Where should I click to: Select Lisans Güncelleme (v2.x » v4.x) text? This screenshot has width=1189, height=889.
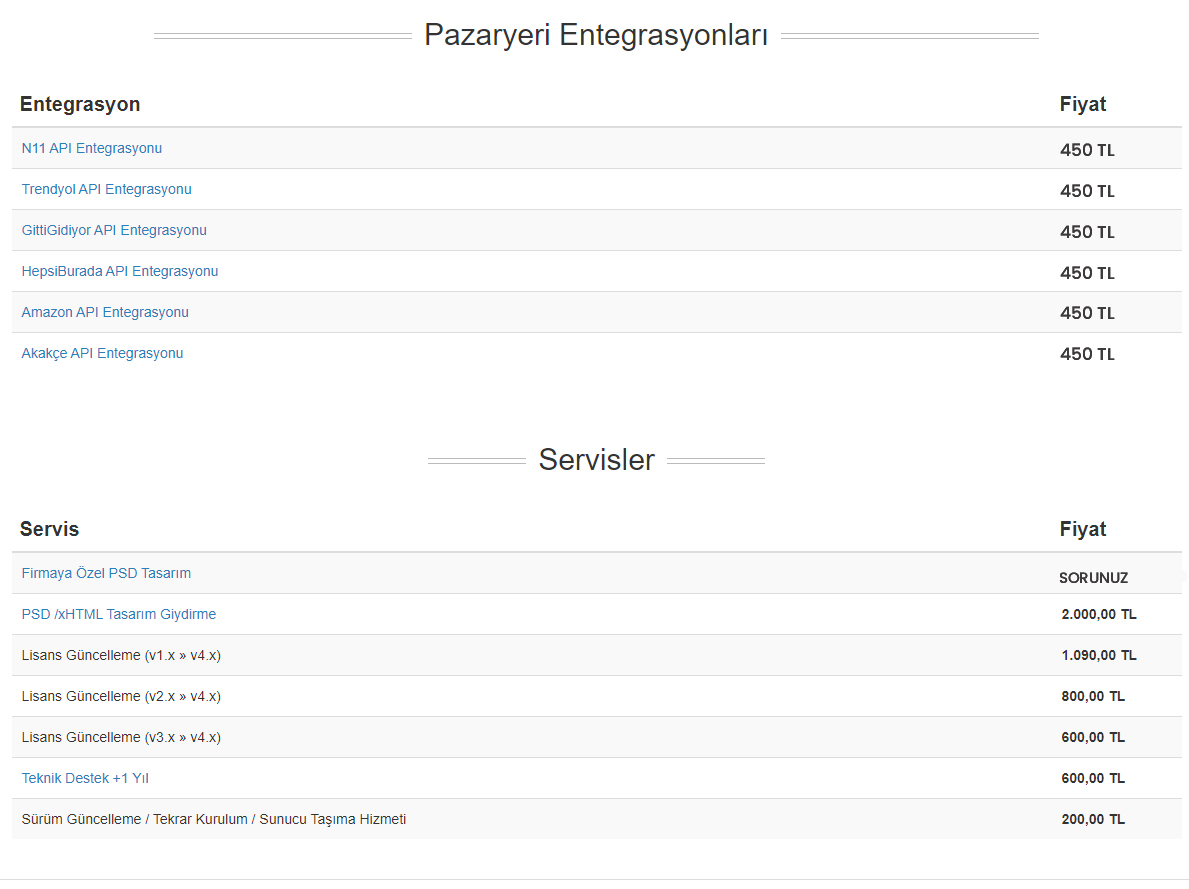pos(121,696)
